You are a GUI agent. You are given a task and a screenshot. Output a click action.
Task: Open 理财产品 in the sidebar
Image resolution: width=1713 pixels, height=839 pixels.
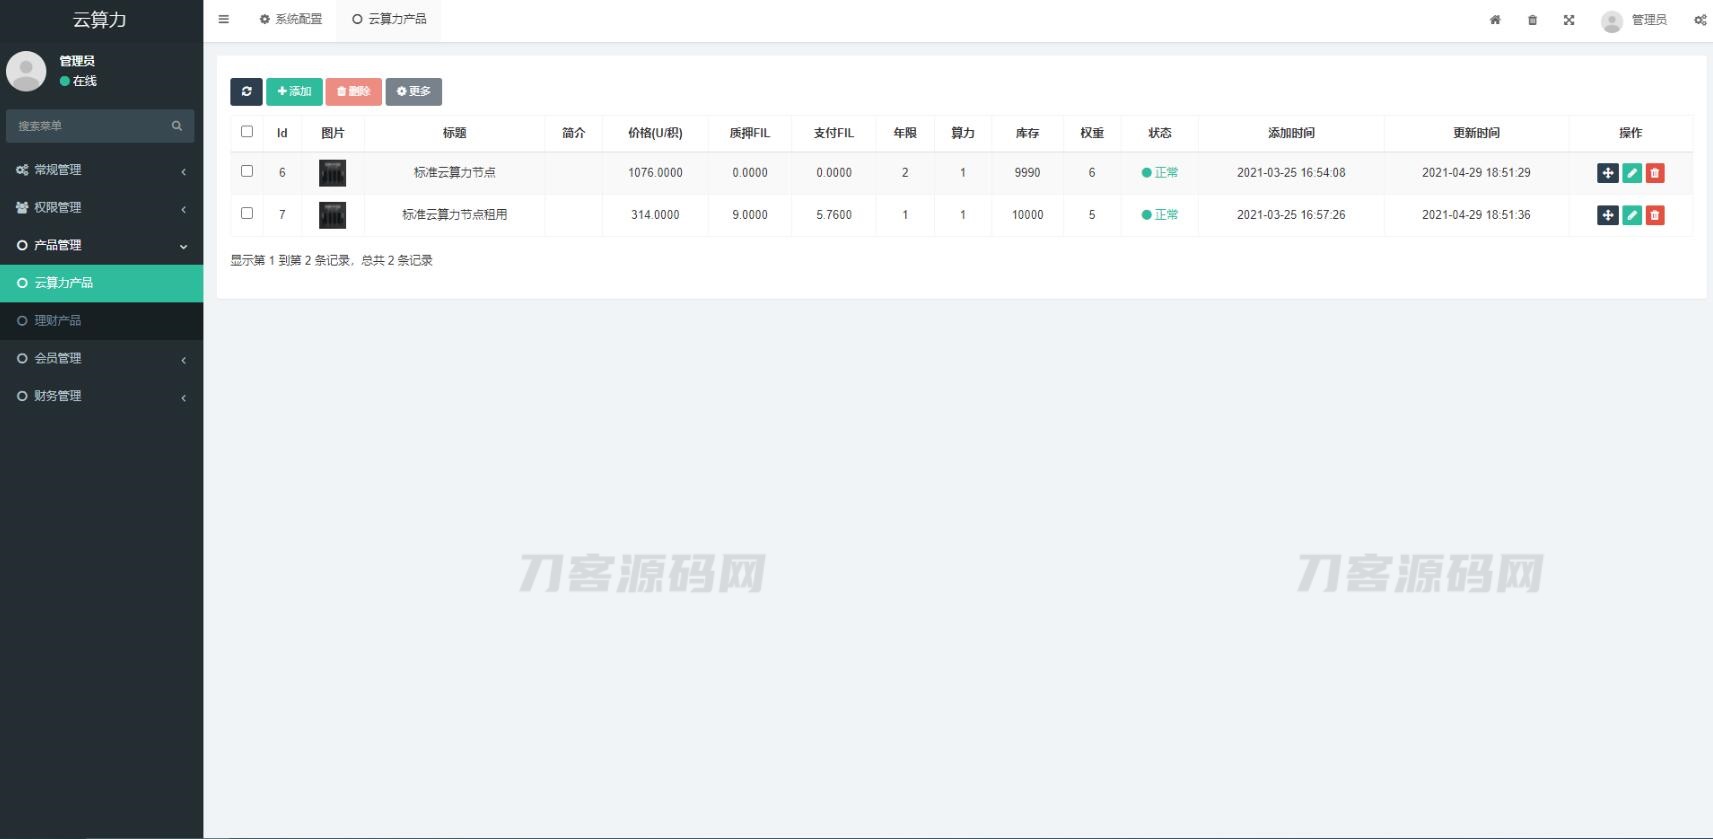(58, 321)
